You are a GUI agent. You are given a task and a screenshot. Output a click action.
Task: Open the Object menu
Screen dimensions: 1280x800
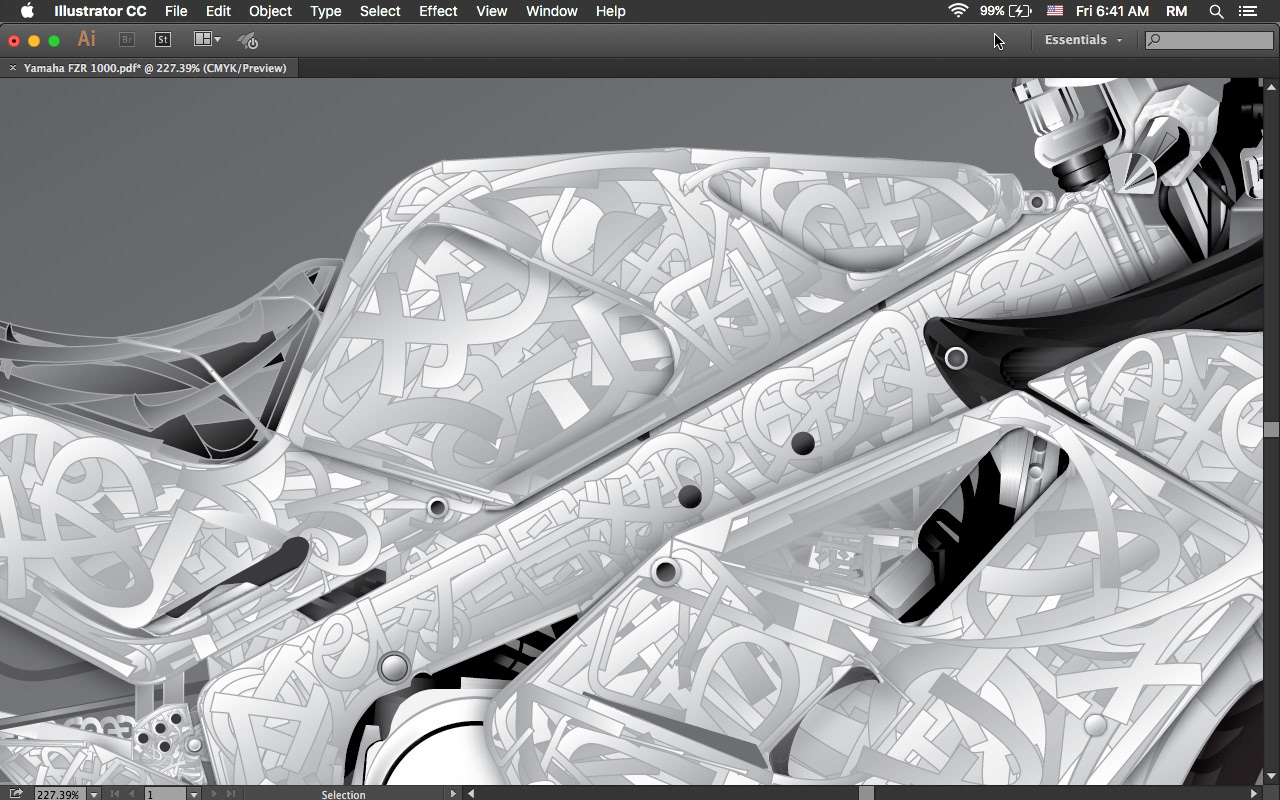click(270, 11)
